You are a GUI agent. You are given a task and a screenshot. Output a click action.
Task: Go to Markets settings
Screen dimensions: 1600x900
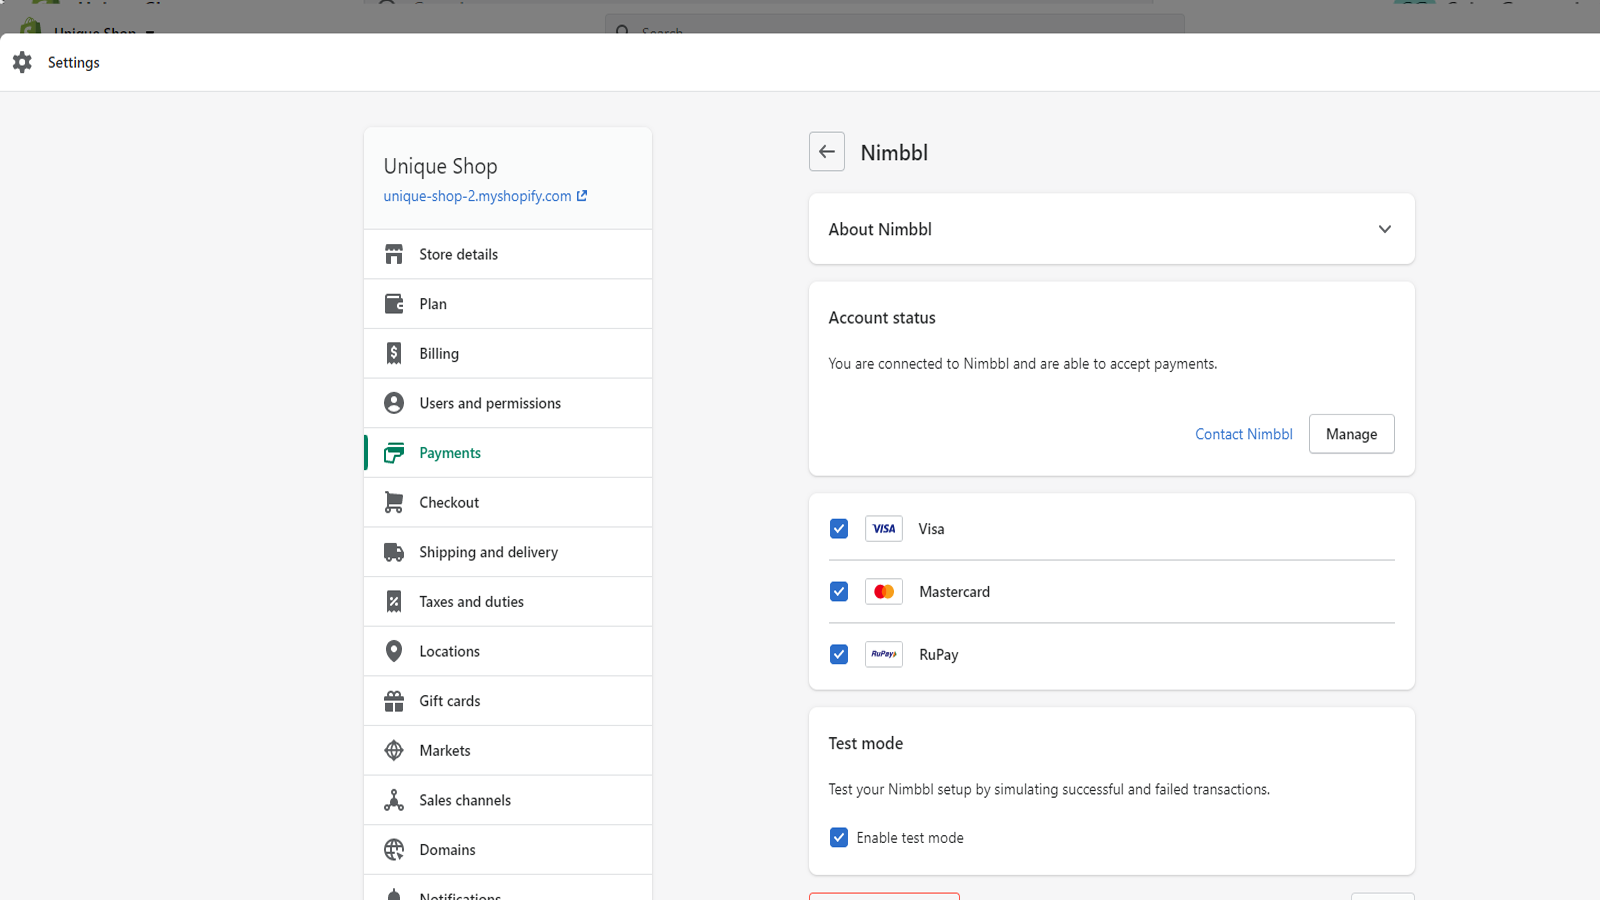508,751
